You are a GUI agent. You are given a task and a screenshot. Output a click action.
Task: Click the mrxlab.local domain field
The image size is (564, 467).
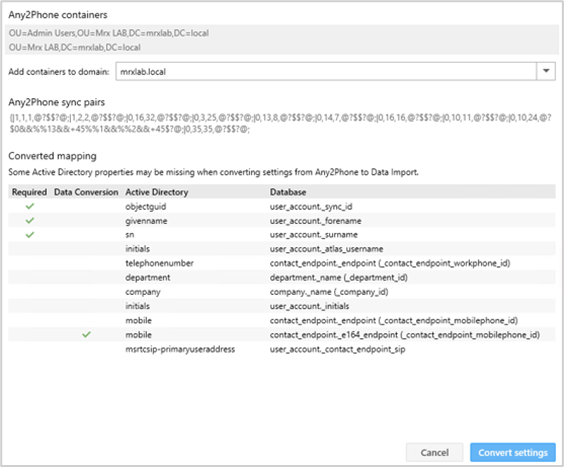pos(326,71)
